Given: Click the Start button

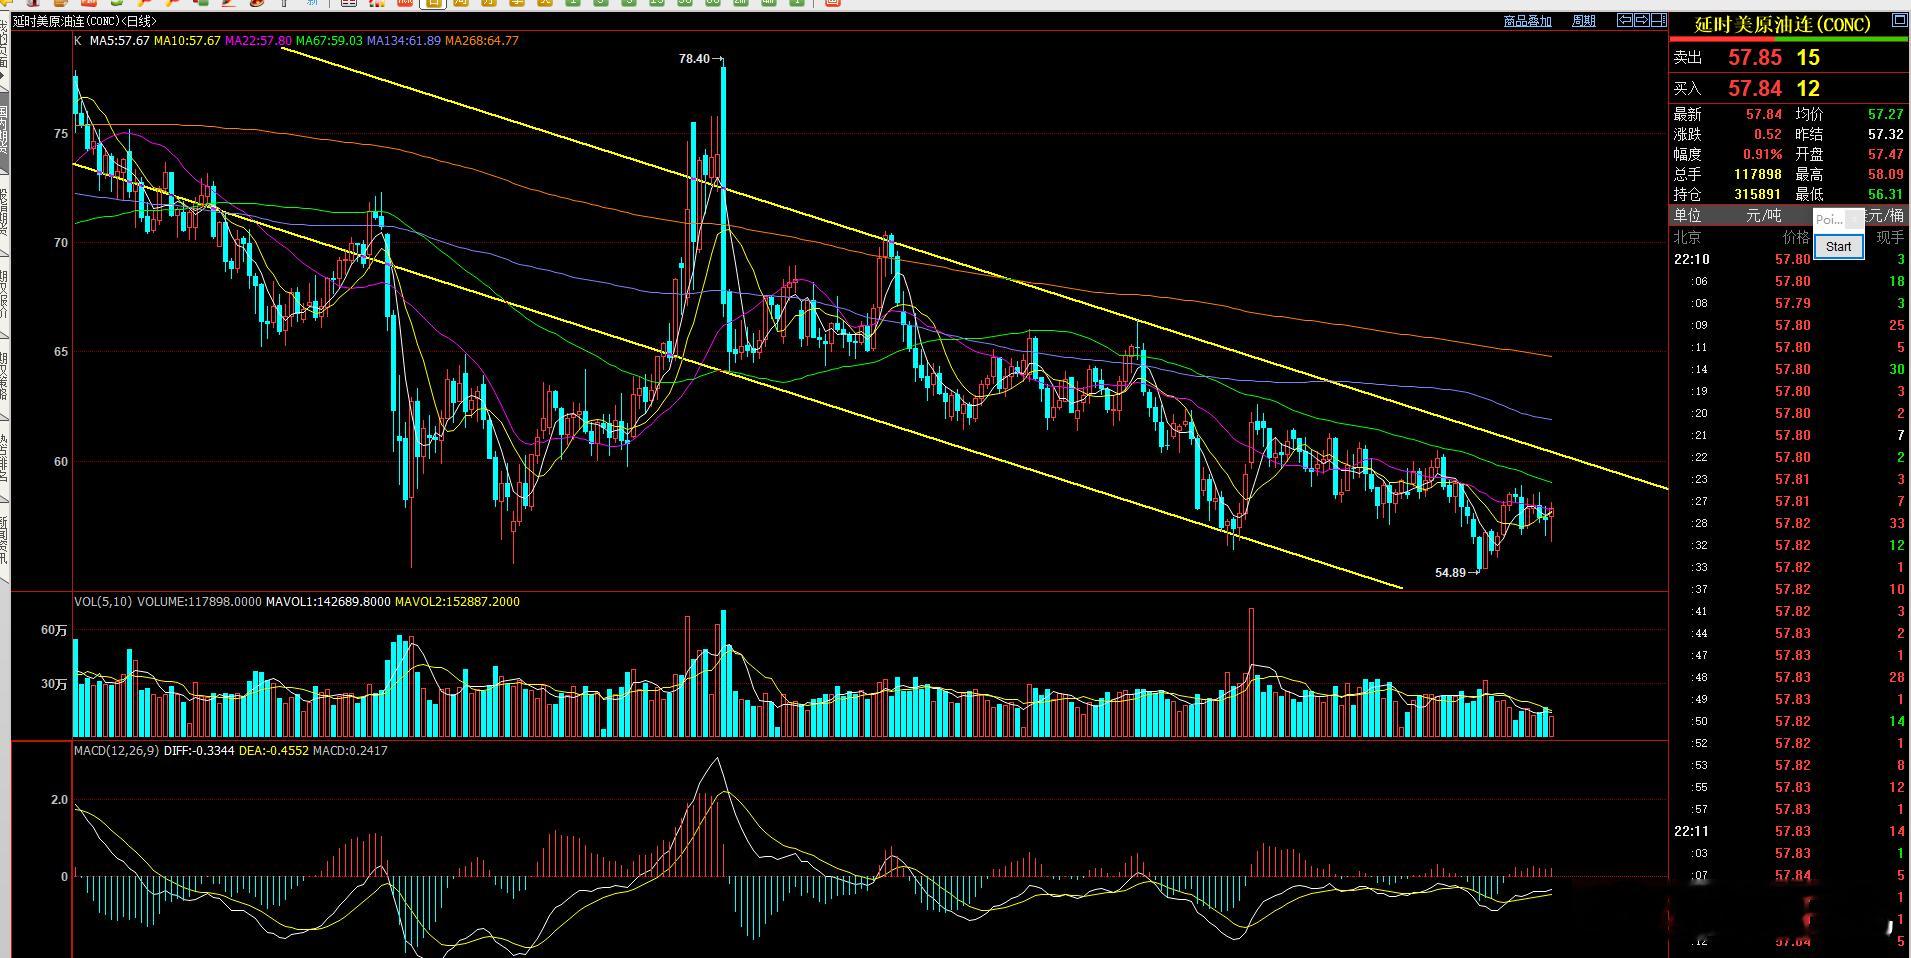Looking at the screenshot, I should (x=1838, y=247).
